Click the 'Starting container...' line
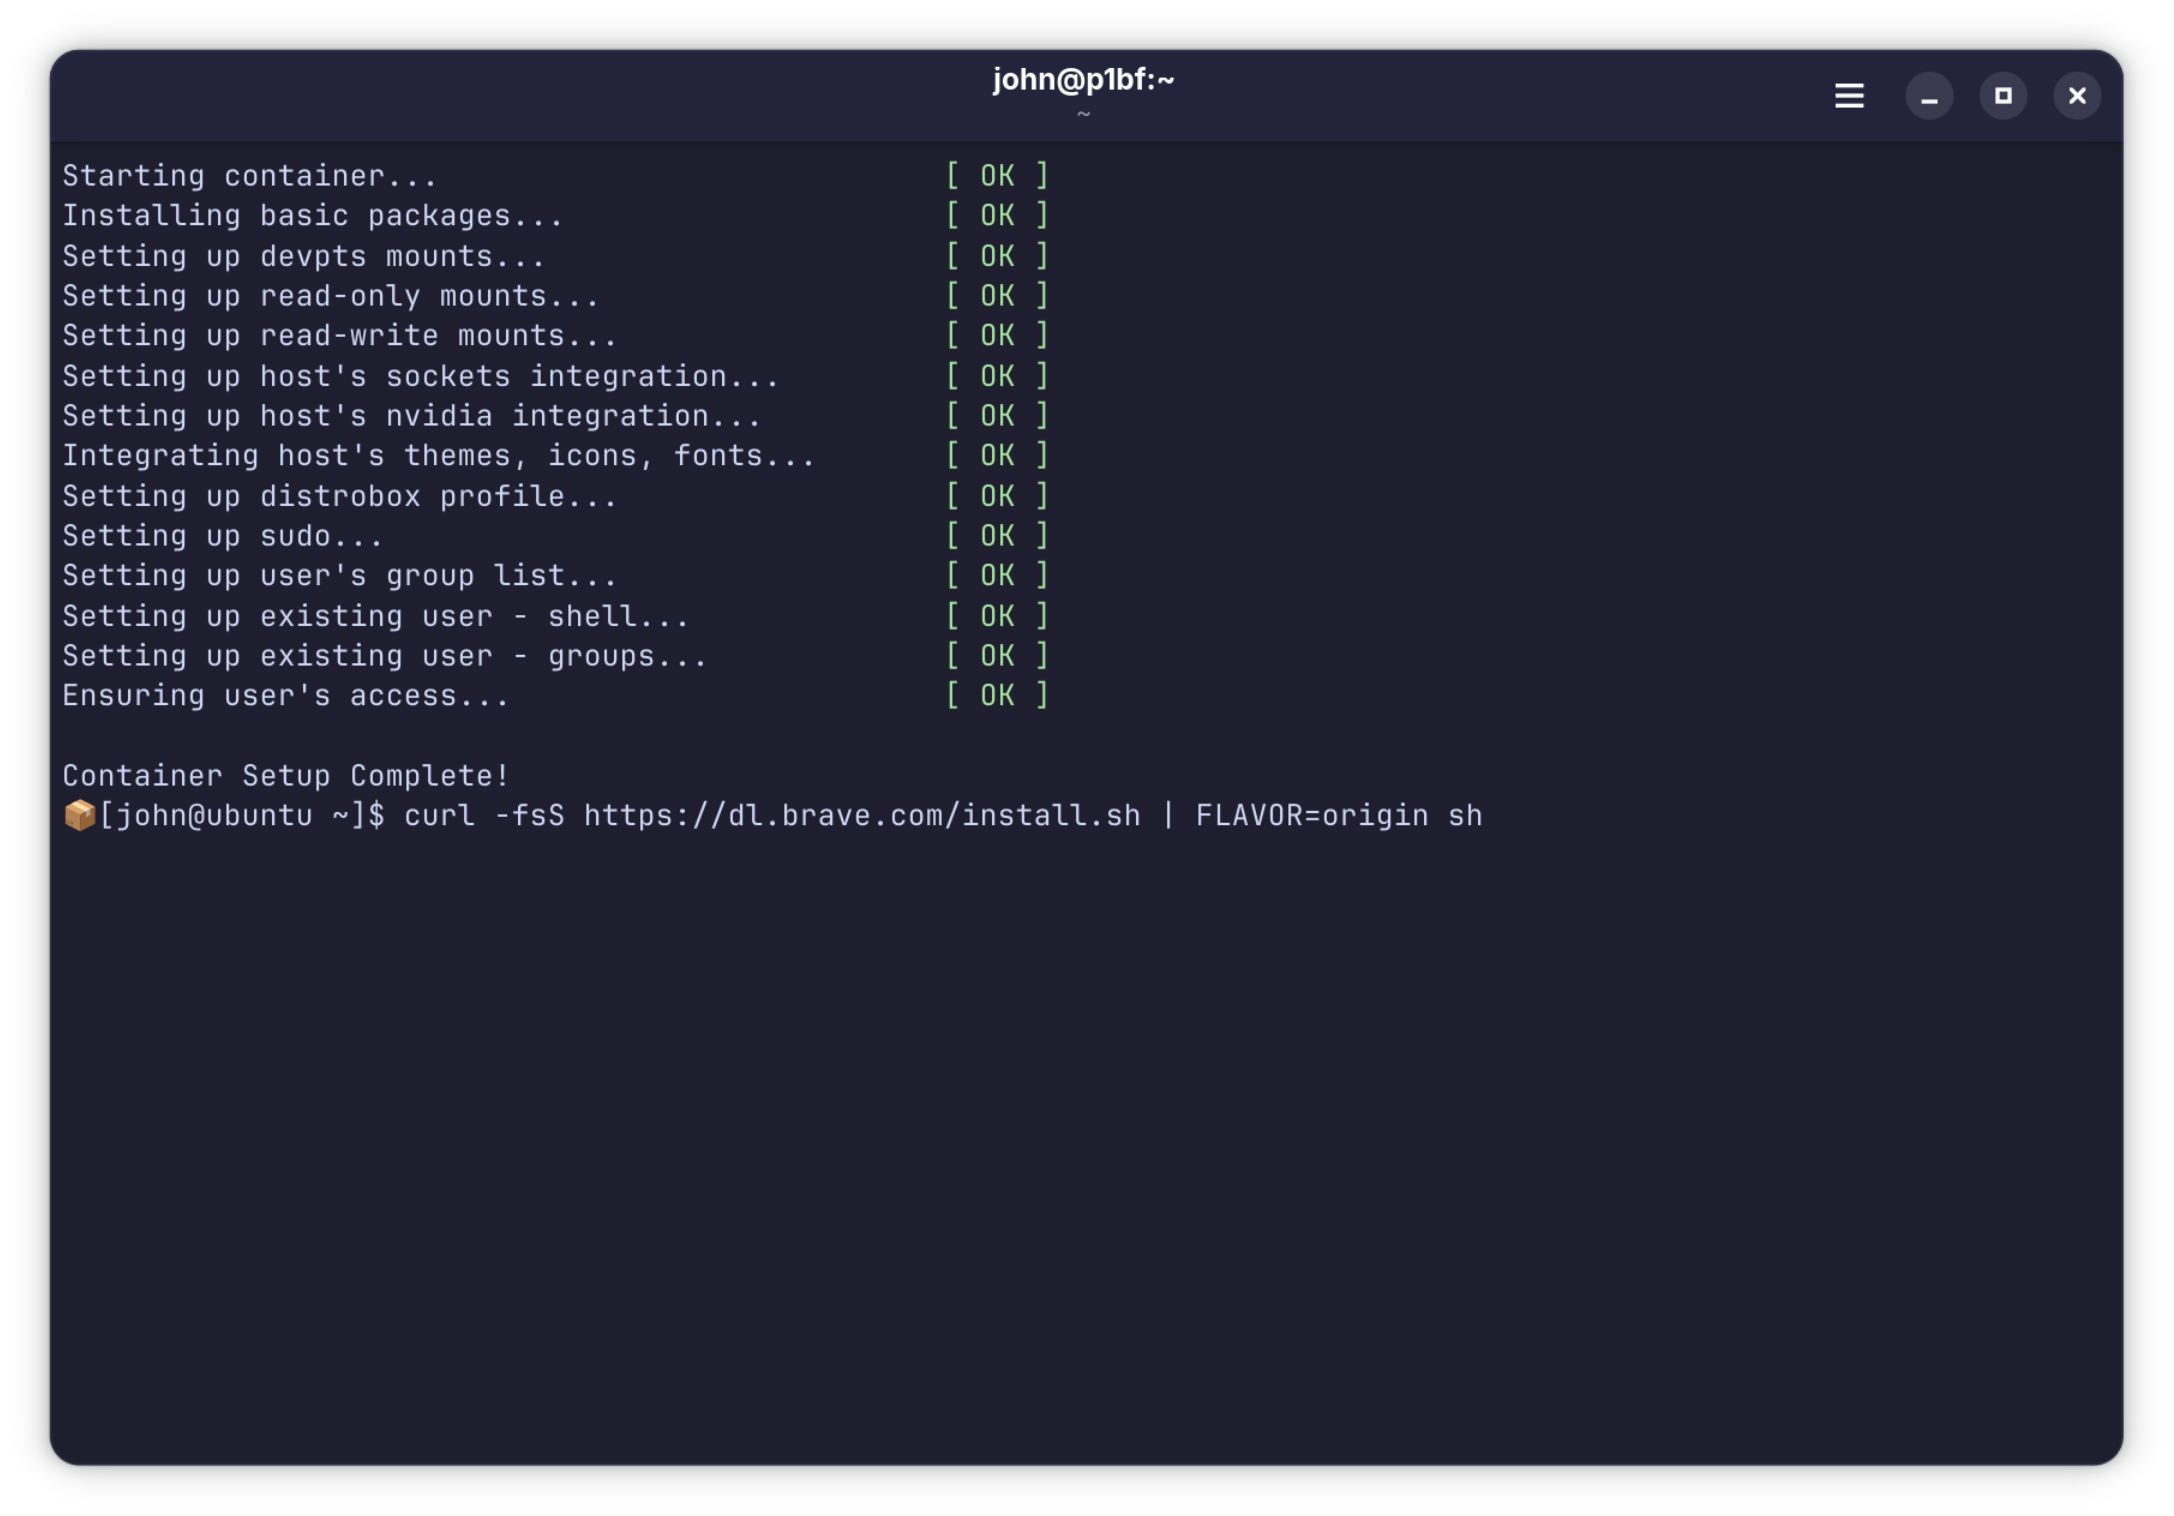This screenshot has width=2174, height=1516. 250,176
